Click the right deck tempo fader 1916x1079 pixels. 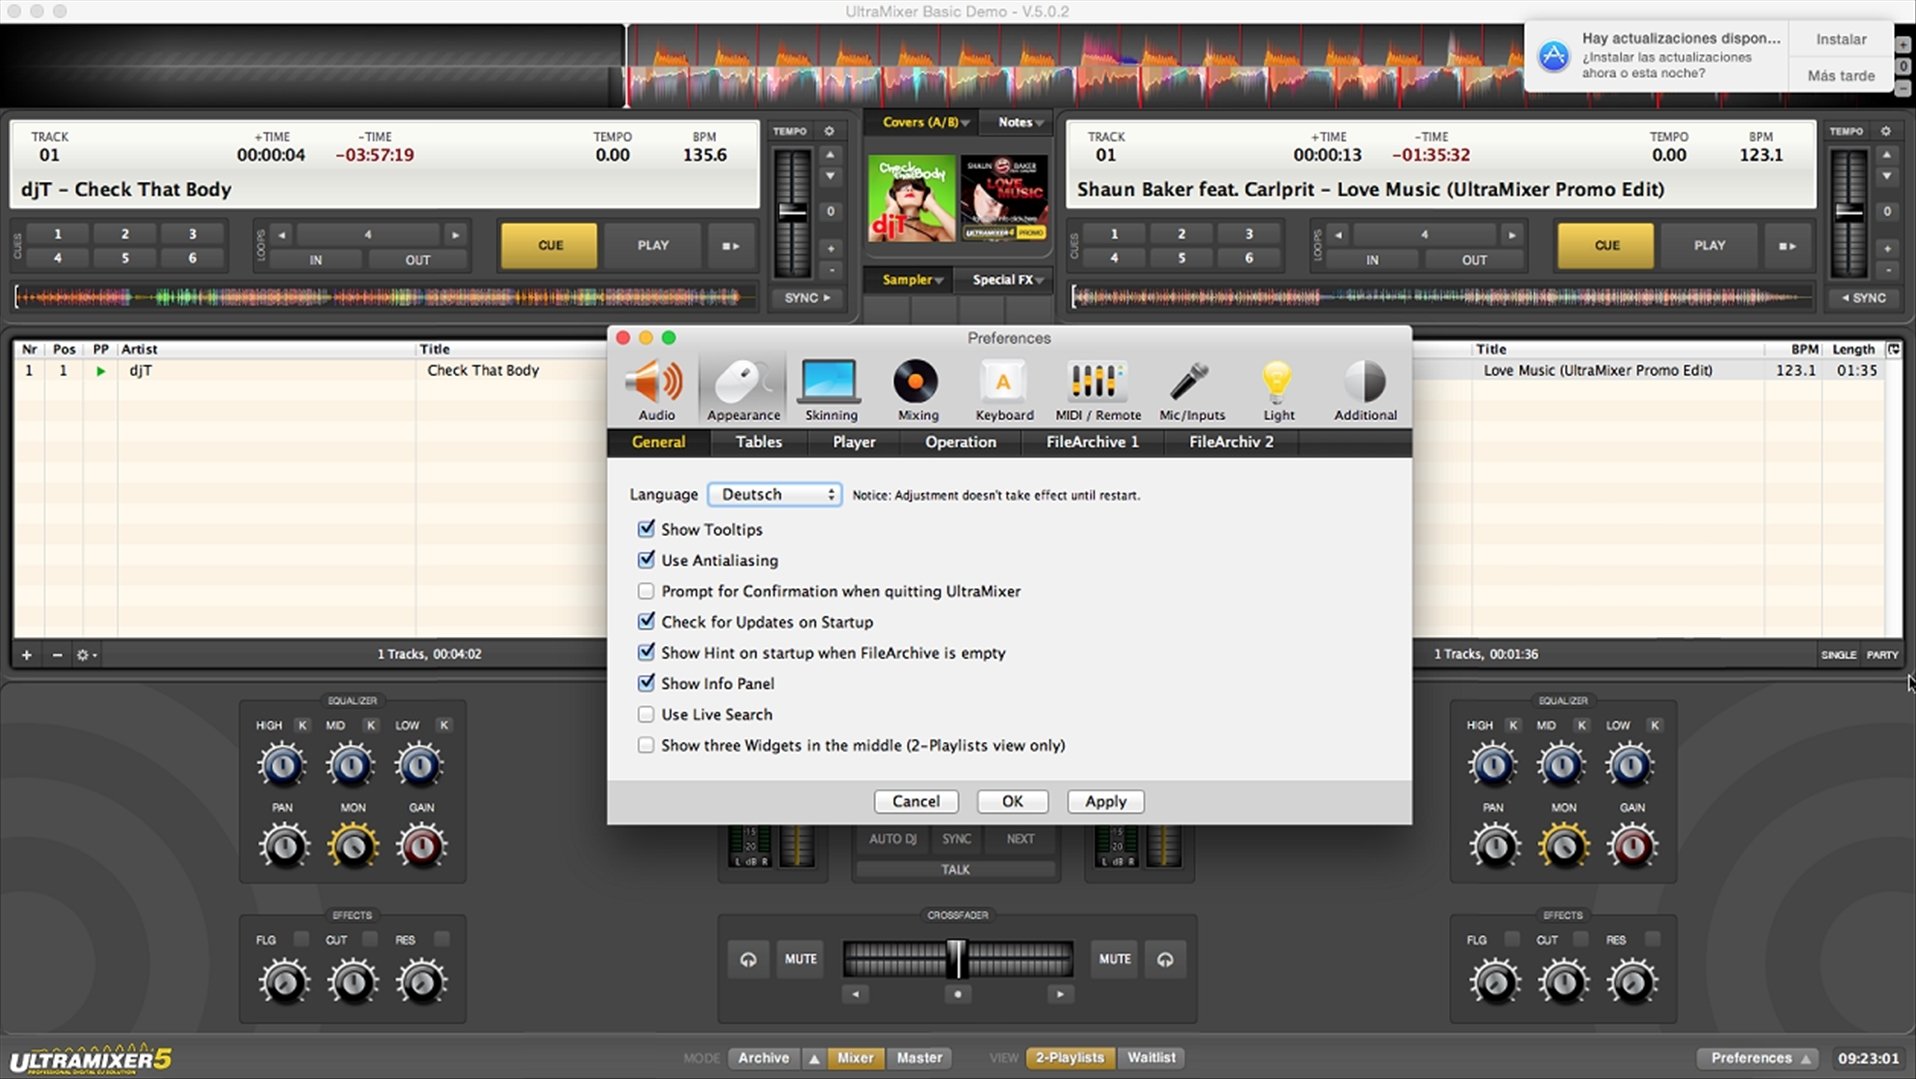(x=1849, y=212)
